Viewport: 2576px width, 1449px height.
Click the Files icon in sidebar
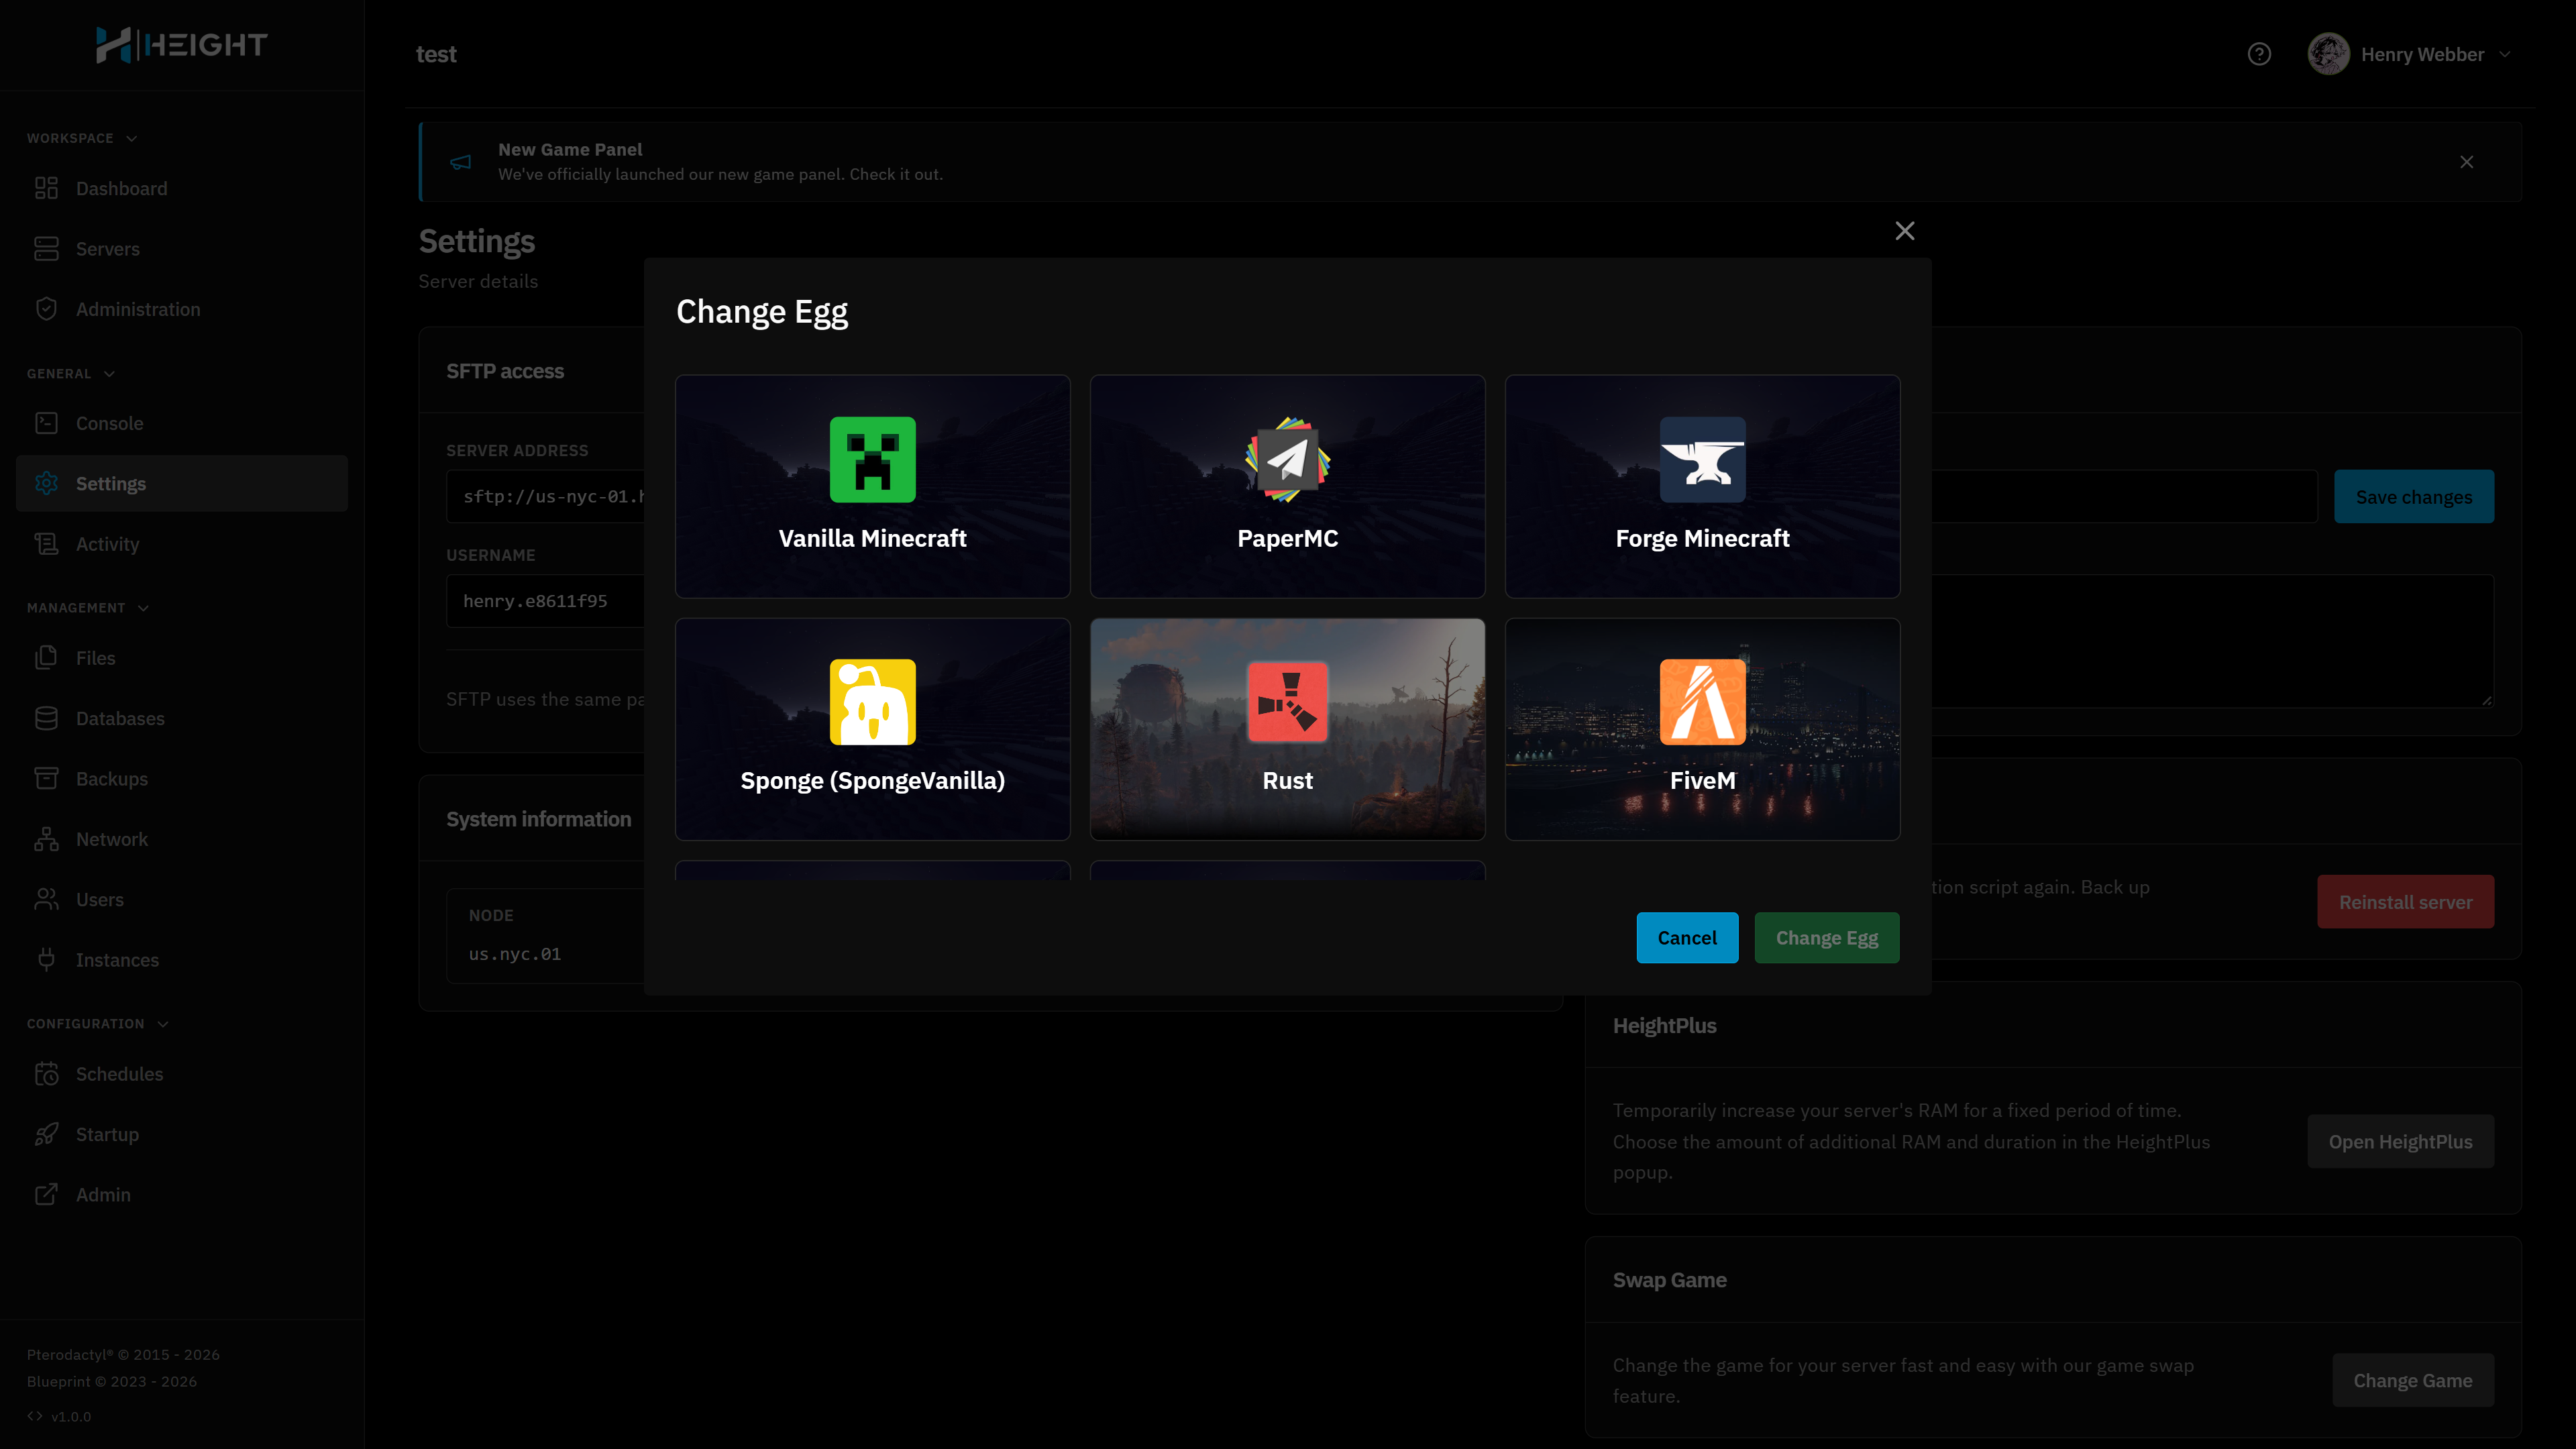click(46, 658)
